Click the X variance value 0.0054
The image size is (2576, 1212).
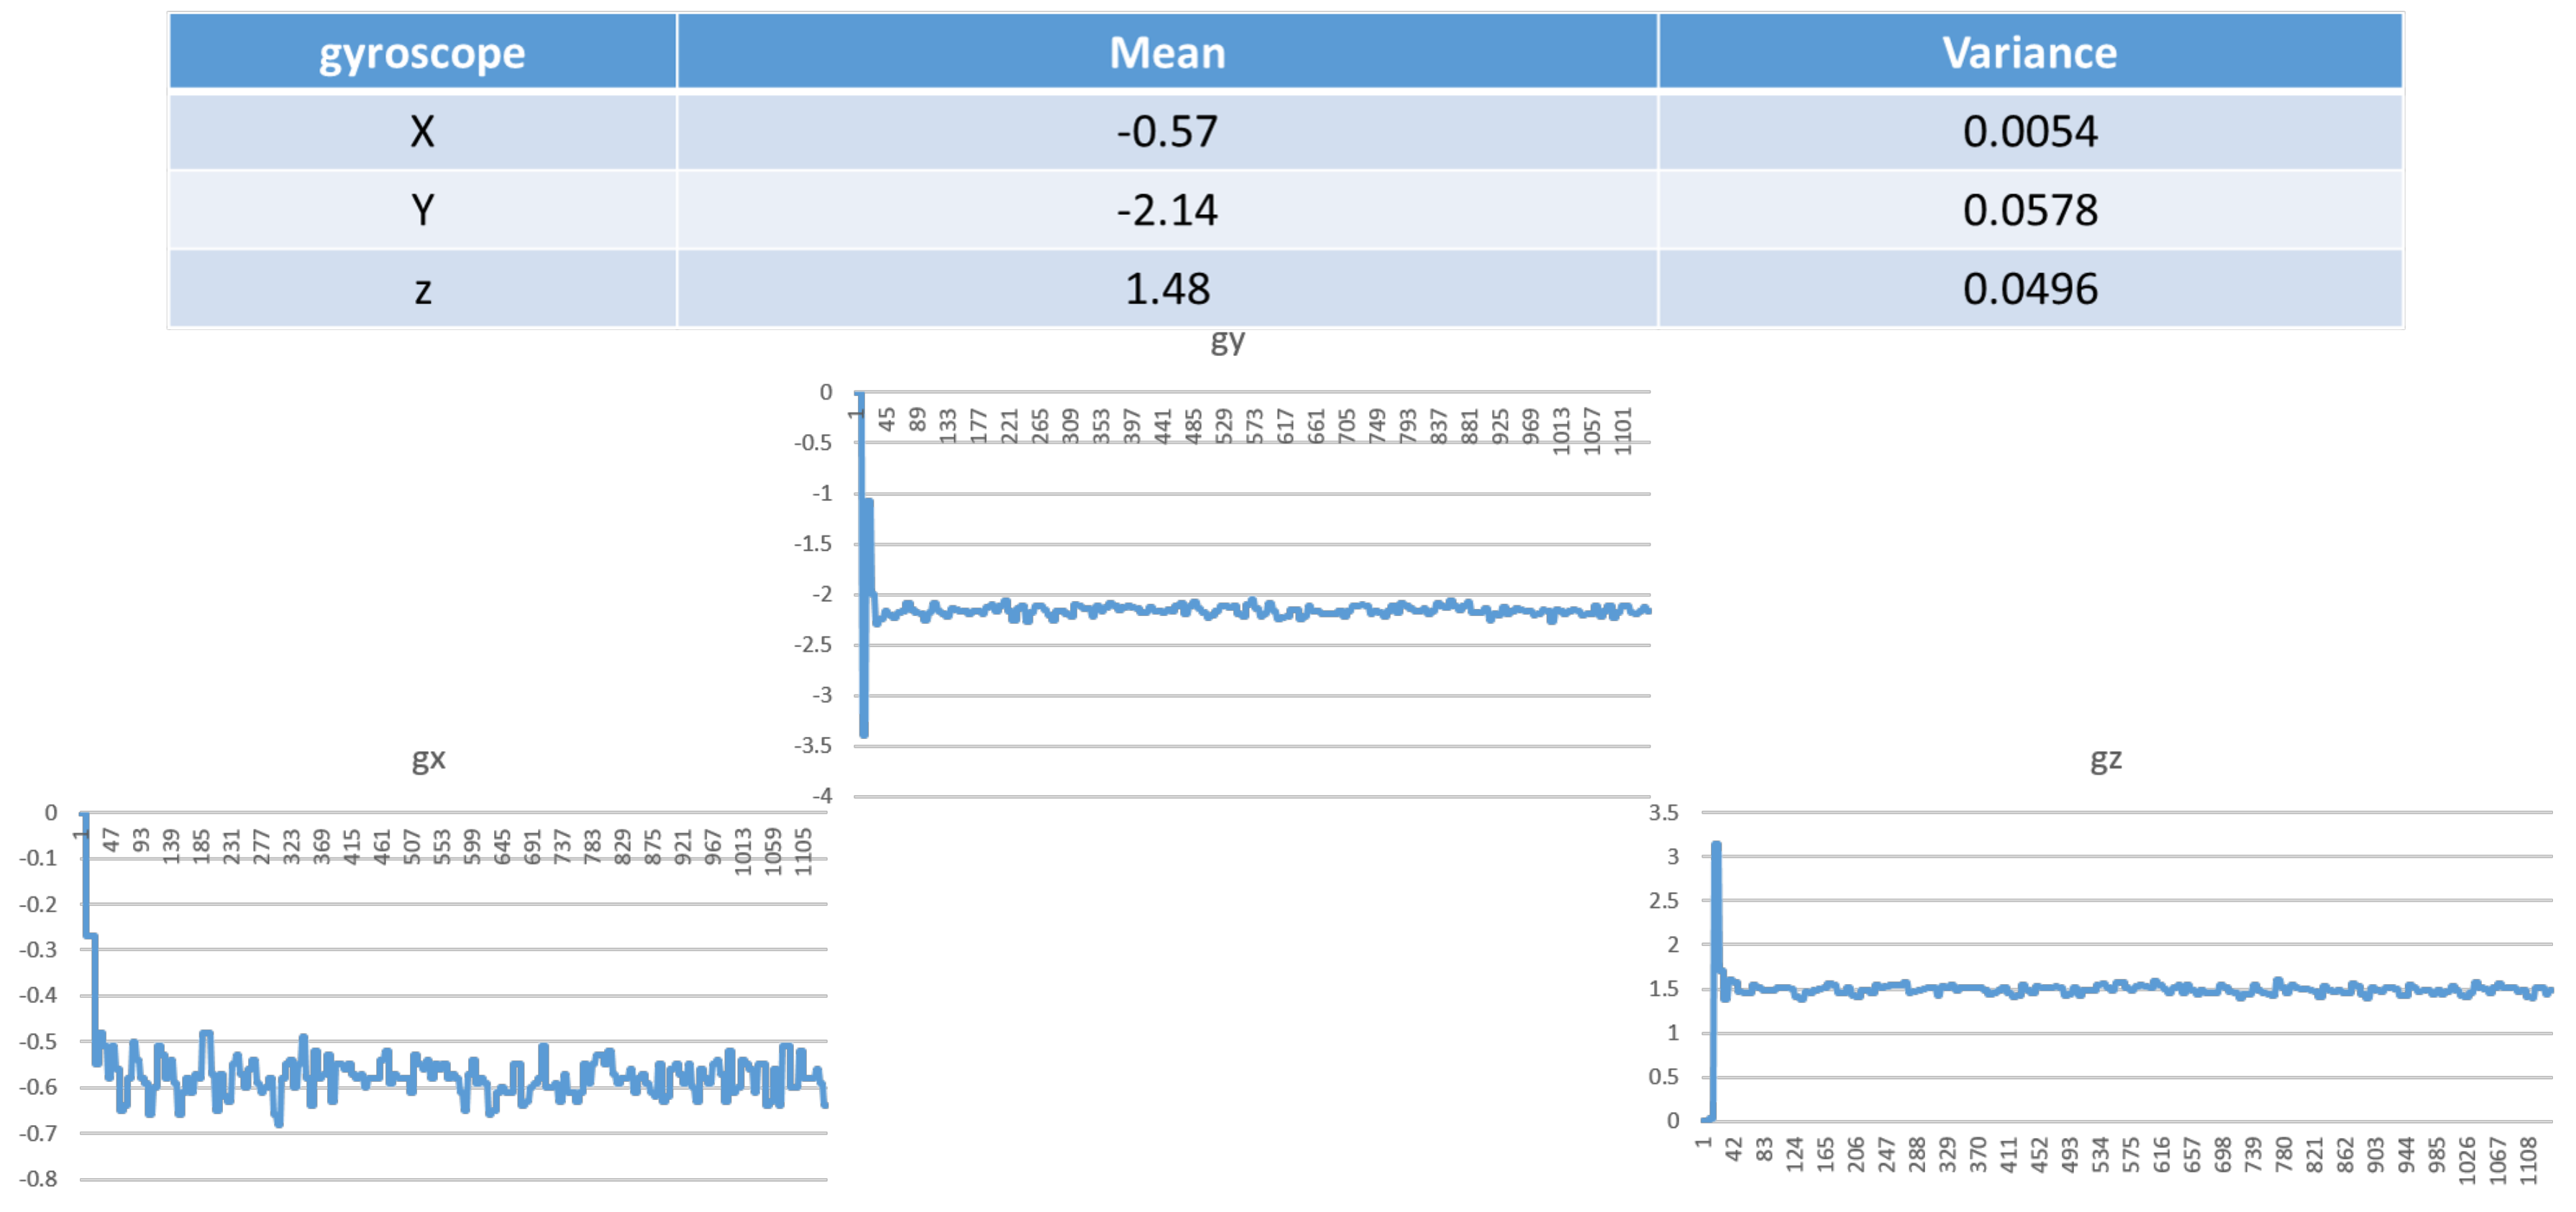pos(2029,131)
